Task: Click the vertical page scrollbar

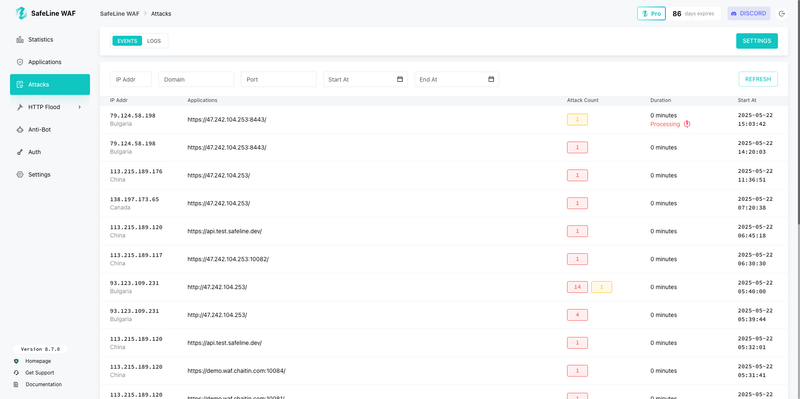Action: pos(798,112)
